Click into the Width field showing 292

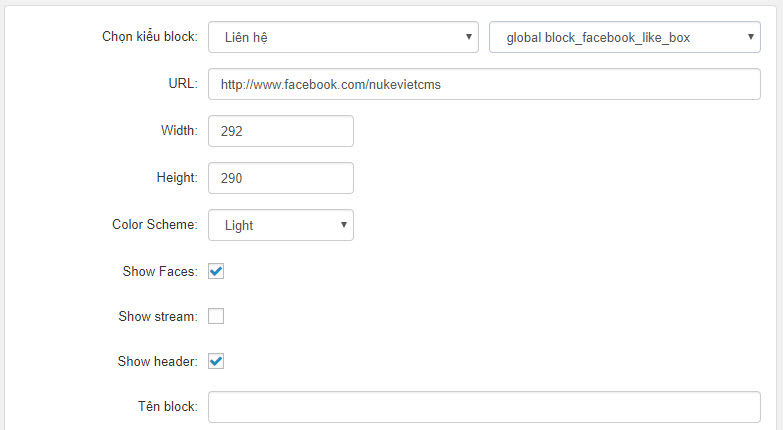pyautogui.click(x=281, y=131)
